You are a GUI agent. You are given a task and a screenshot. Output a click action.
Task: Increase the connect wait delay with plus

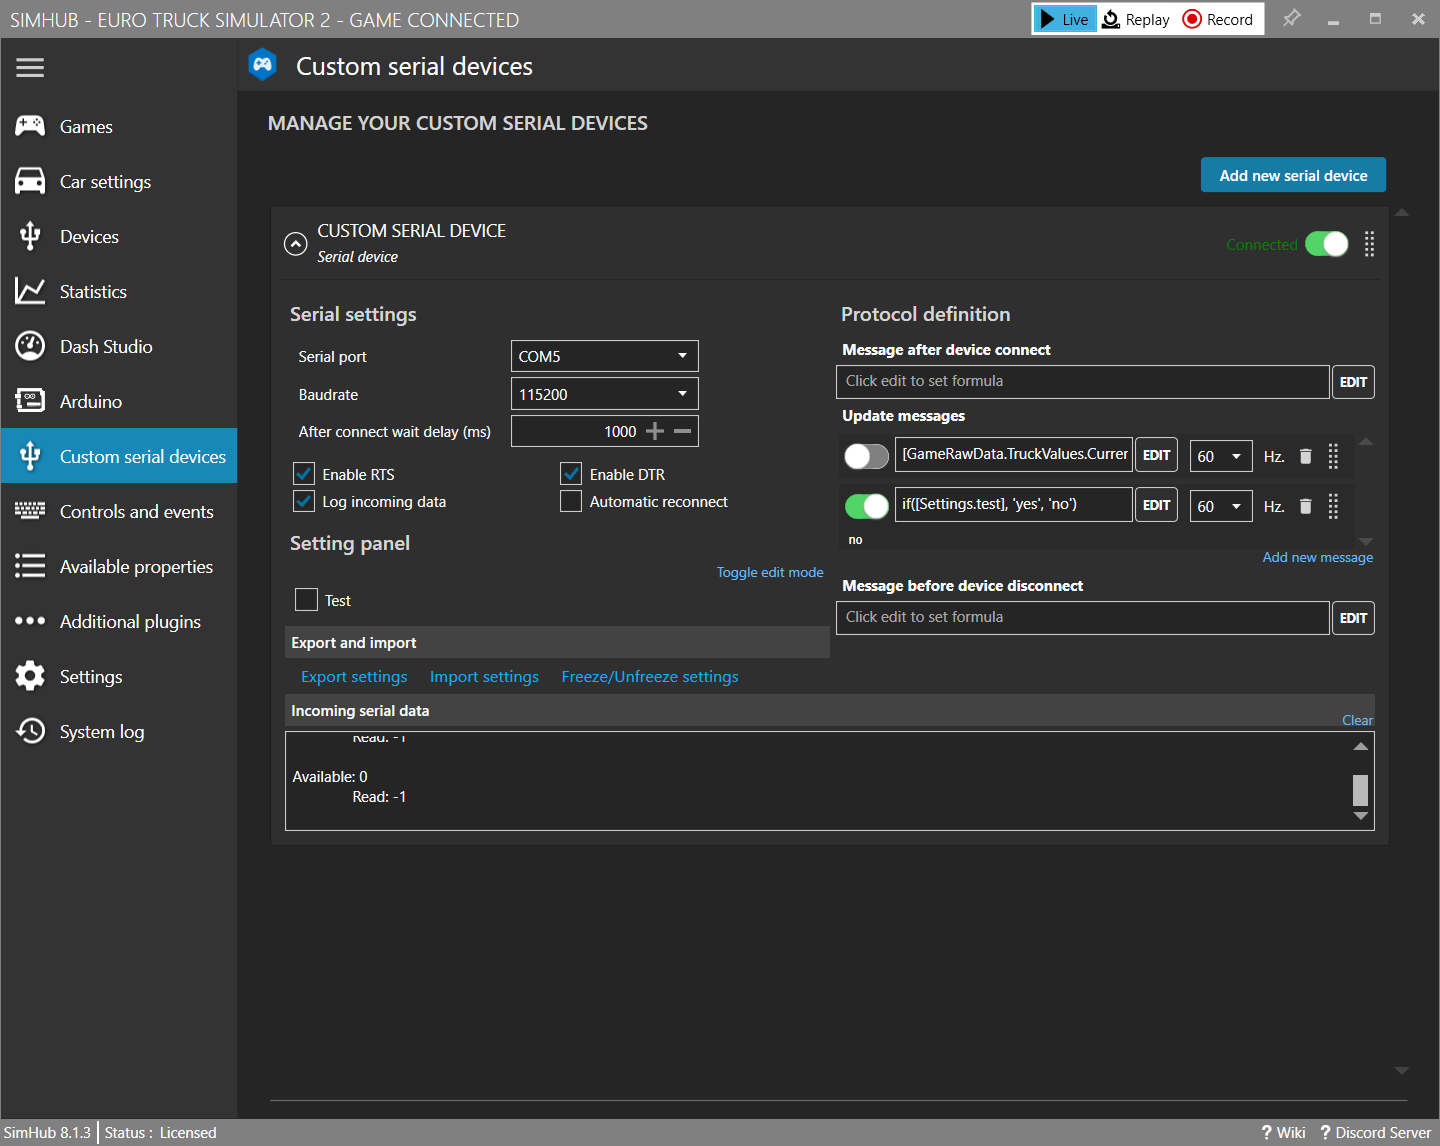coord(654,430)
